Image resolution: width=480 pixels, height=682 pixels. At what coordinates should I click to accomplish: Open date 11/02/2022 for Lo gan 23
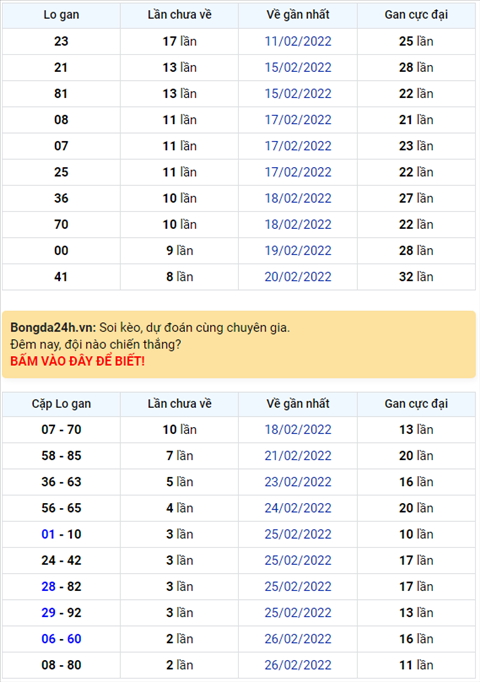[x=298, y=41]
